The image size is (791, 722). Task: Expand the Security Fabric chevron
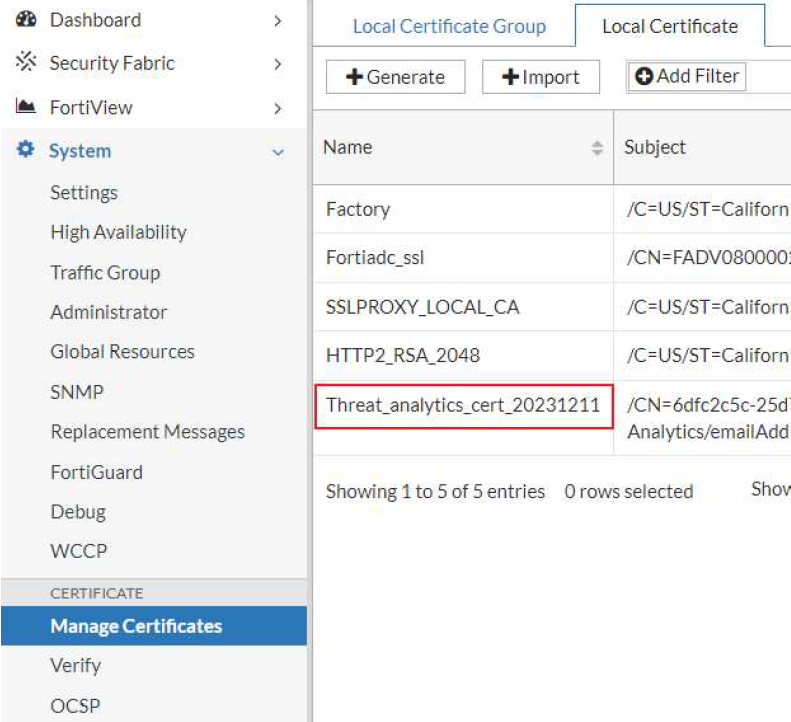[x=278, y=64]
